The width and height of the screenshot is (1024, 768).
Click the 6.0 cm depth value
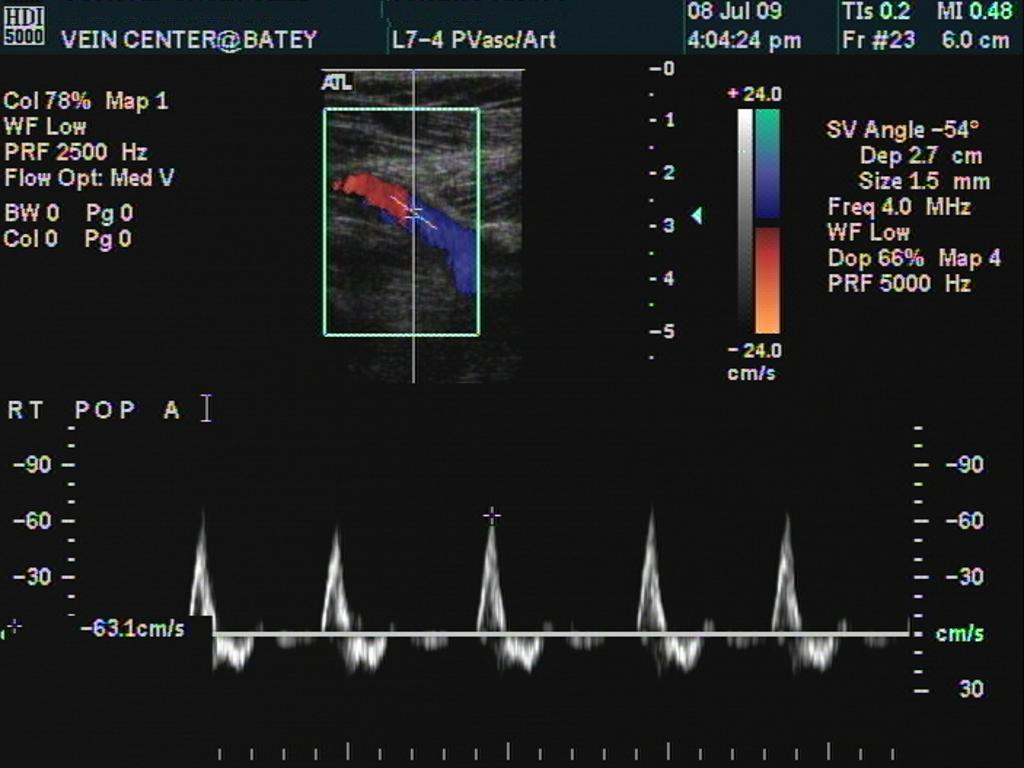[976, 40]
